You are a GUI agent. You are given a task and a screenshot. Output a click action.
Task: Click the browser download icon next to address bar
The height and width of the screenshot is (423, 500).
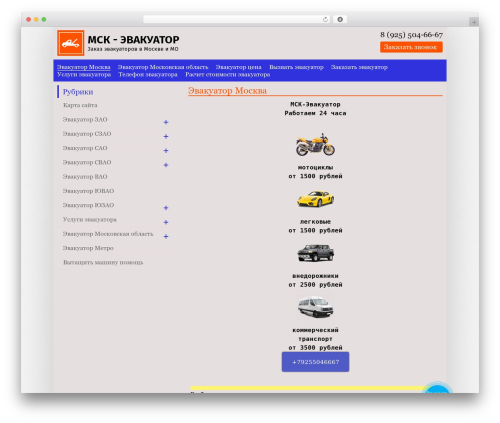[x=340, y=20]
